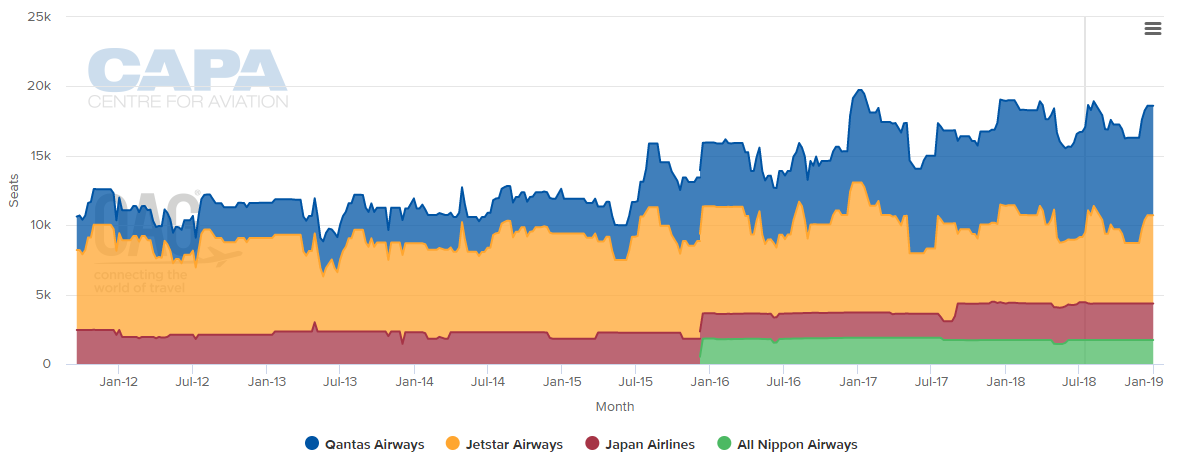Click the Seats axis title
Viewport: 1180px width, 464px height.
tap(14, 191)
